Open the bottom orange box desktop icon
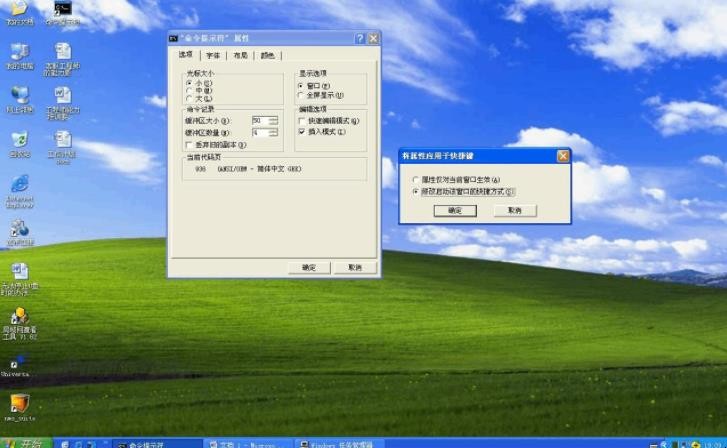This screenshot has height=448, width=727. [x=19, y=407]
